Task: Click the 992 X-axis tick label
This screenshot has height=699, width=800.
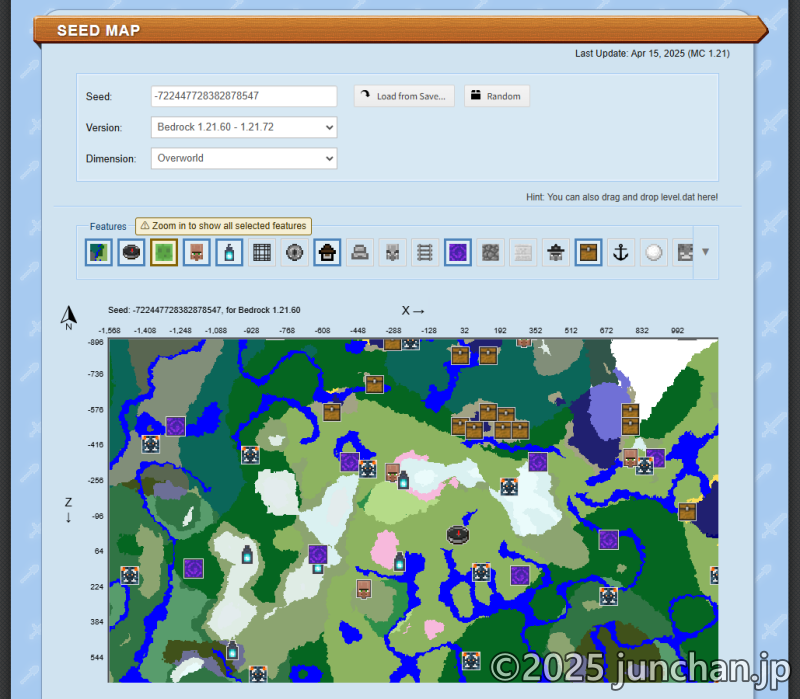Action: (x=677, y=331)
